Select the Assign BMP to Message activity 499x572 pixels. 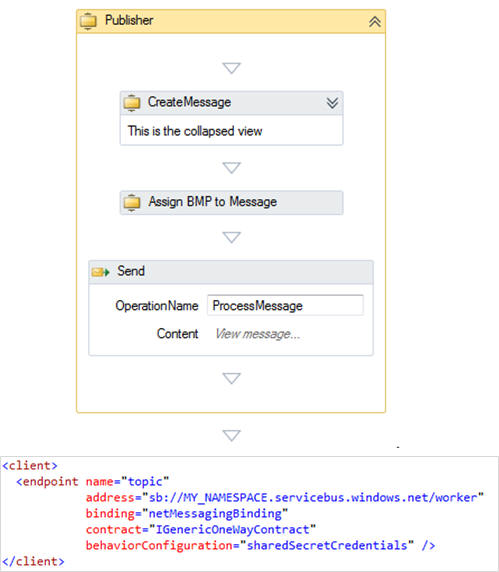coord(232,202)
